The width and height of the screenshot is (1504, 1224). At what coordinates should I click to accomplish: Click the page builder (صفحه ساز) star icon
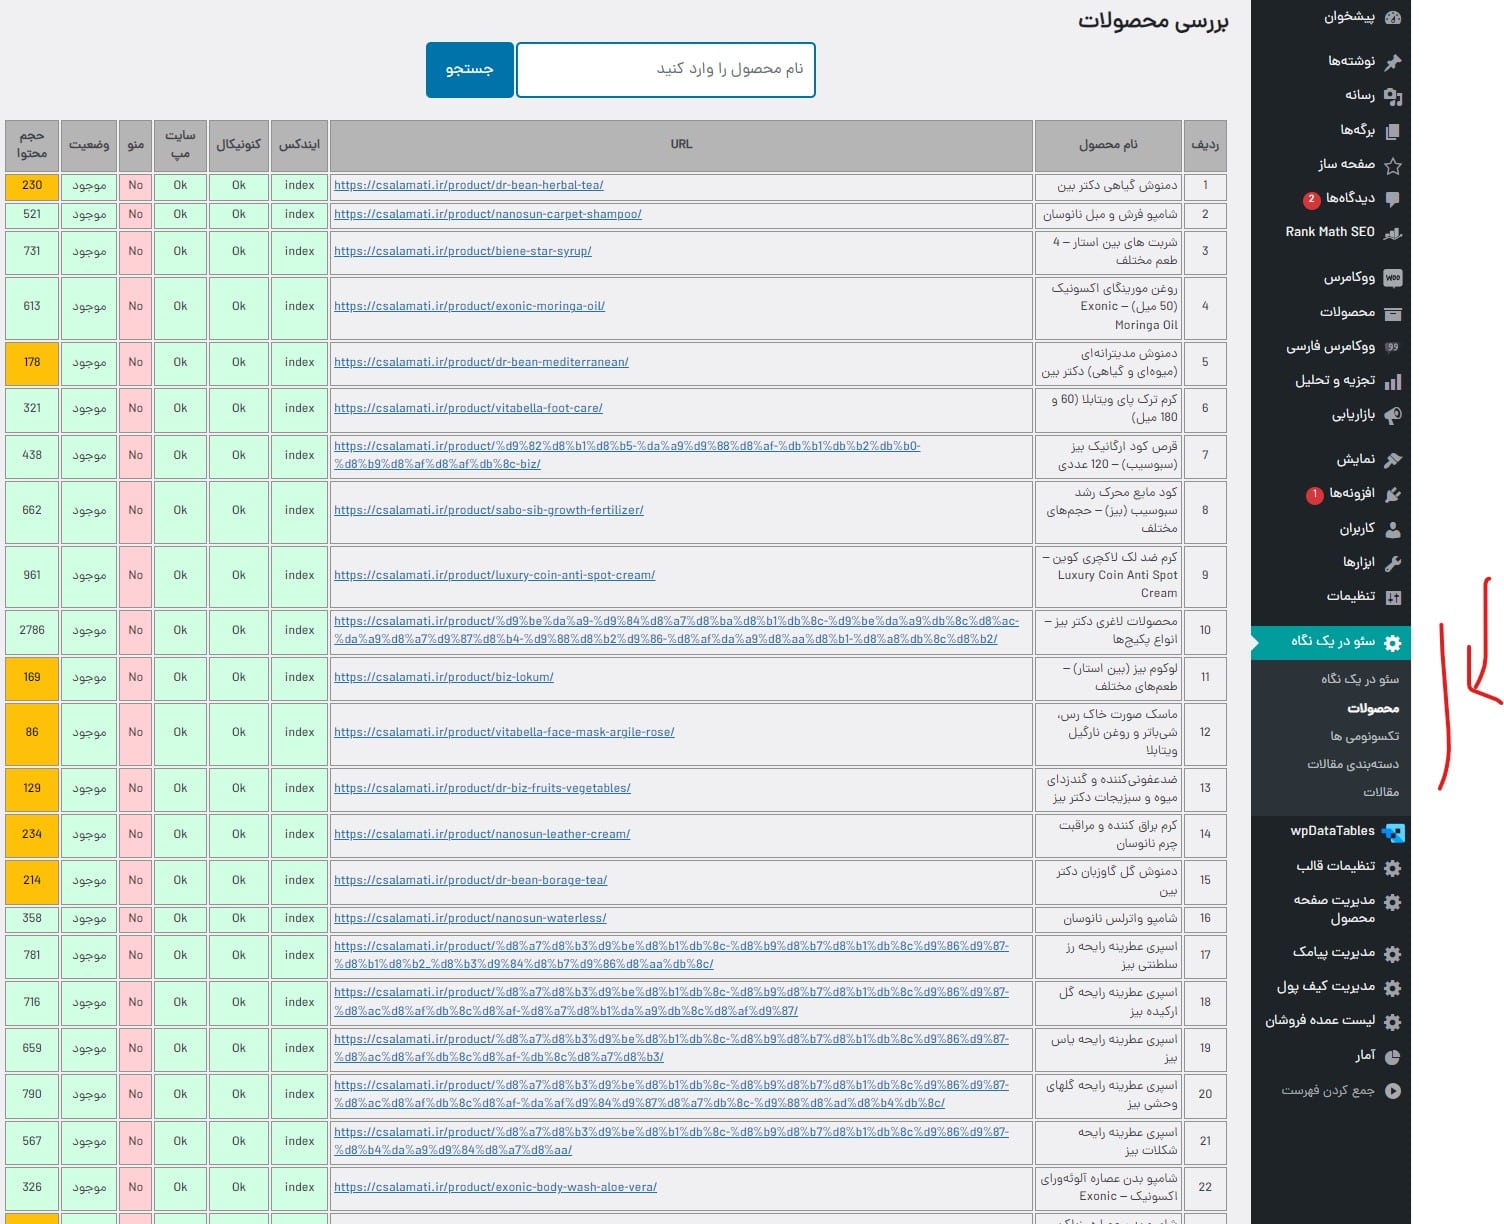(x=1392, y=165)
